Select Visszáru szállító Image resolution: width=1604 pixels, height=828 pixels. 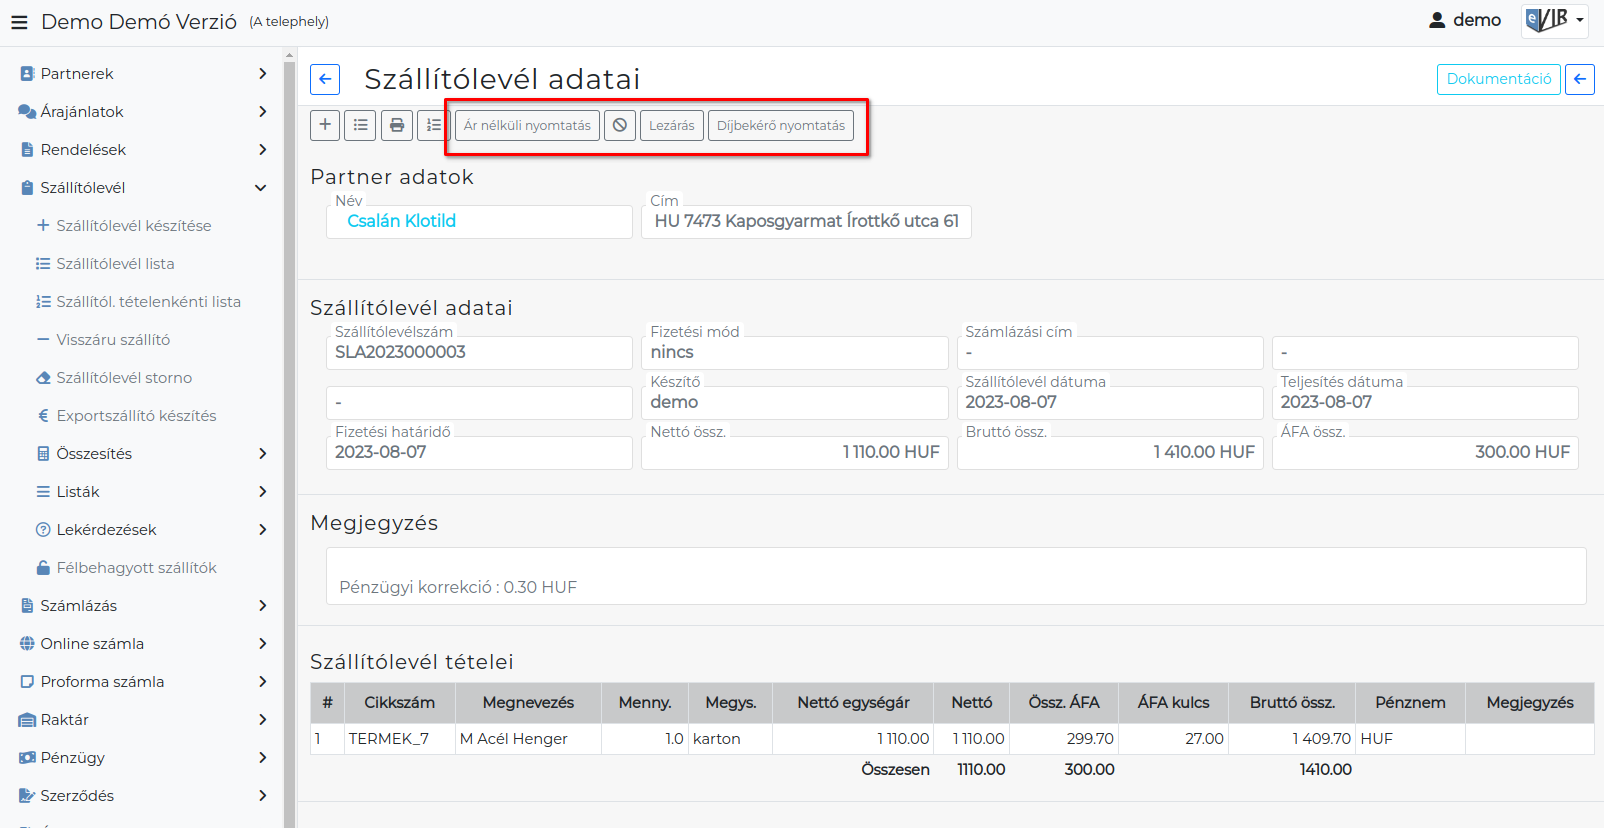[x=113, y=339]
